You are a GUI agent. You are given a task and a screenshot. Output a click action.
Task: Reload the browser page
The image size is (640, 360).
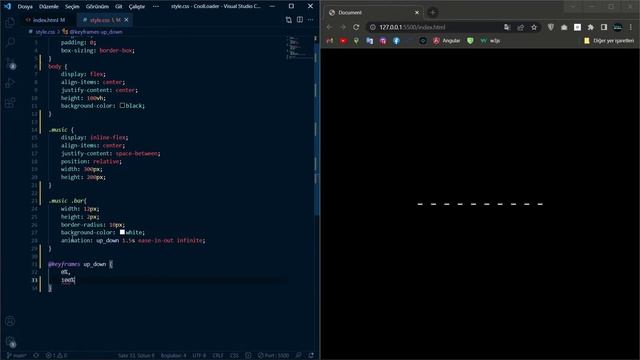[356, 27]
